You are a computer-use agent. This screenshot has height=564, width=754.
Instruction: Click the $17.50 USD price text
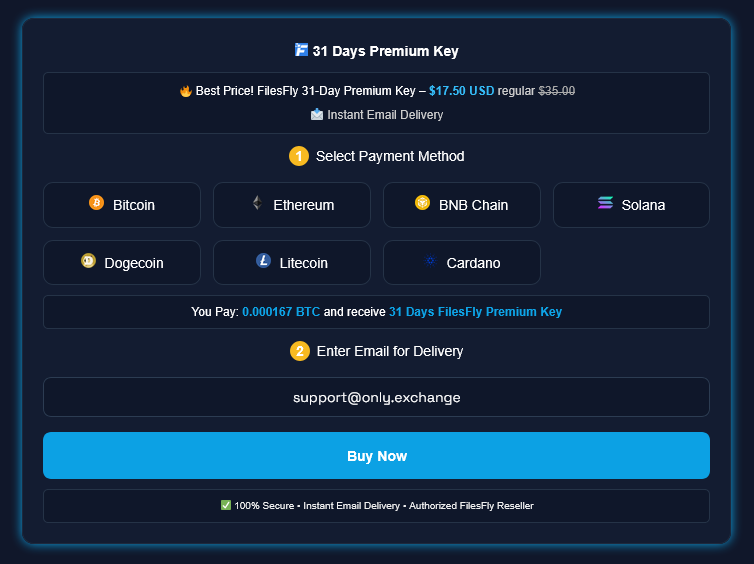click(x=461, y=91)
